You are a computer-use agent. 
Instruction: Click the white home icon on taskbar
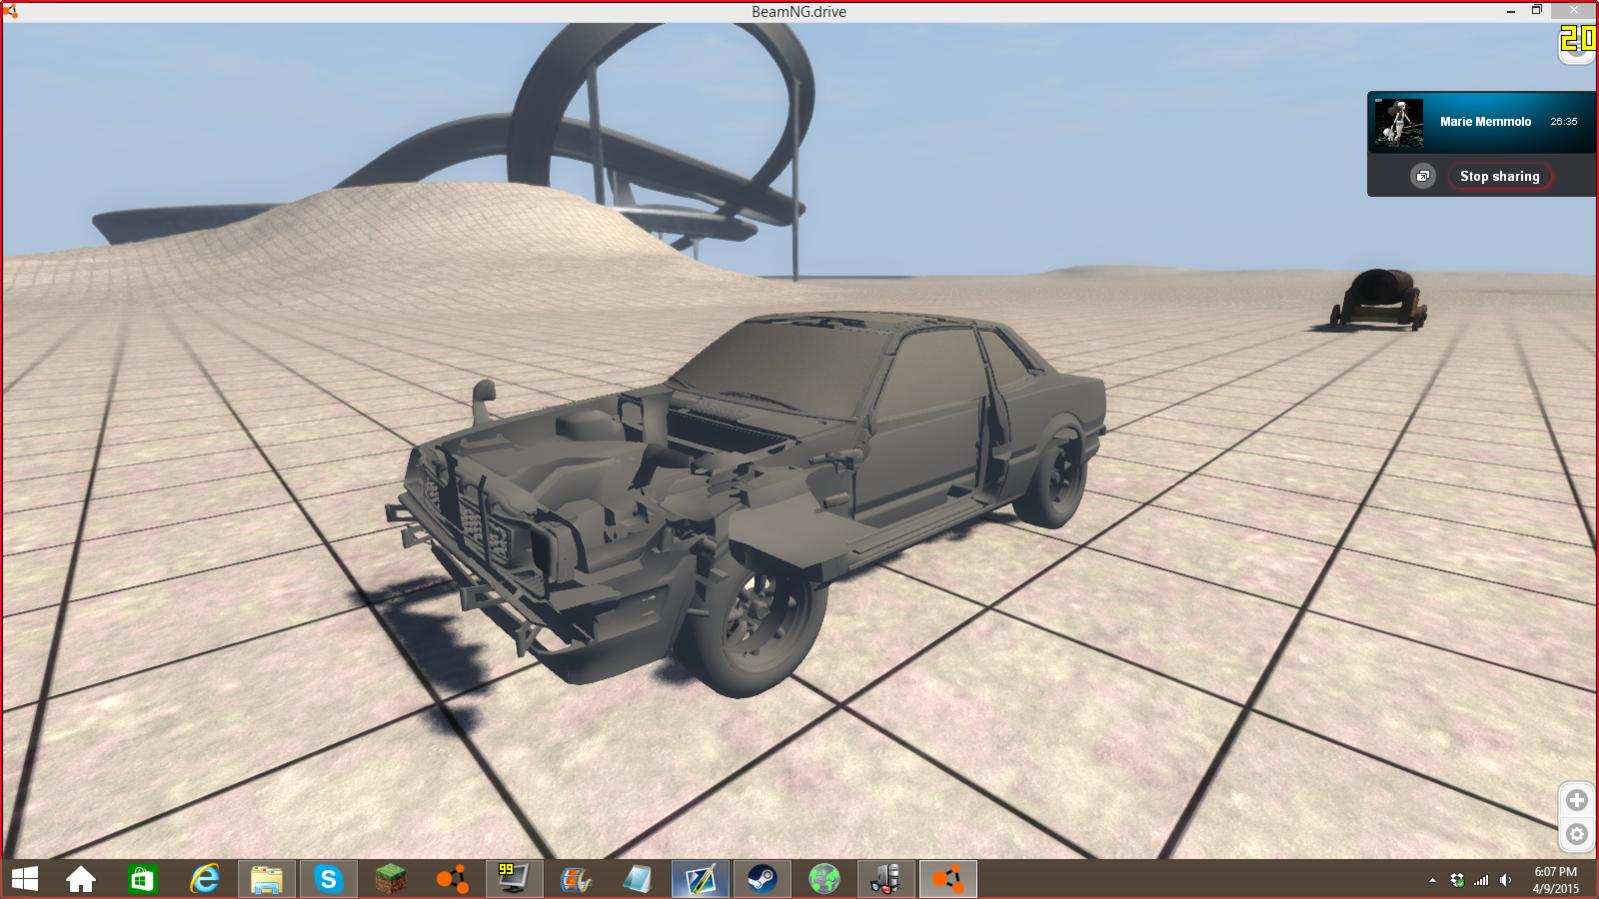click(x=81, y=879)
